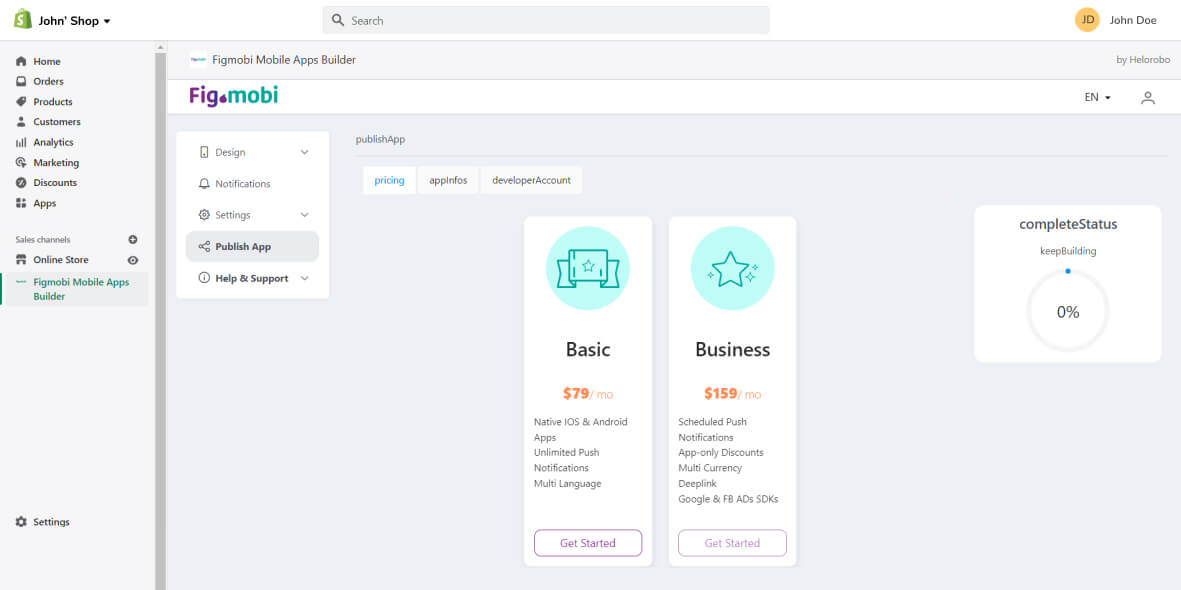Click the 0% completion progress circle

pyautogui.click(x=1067, y=312)
